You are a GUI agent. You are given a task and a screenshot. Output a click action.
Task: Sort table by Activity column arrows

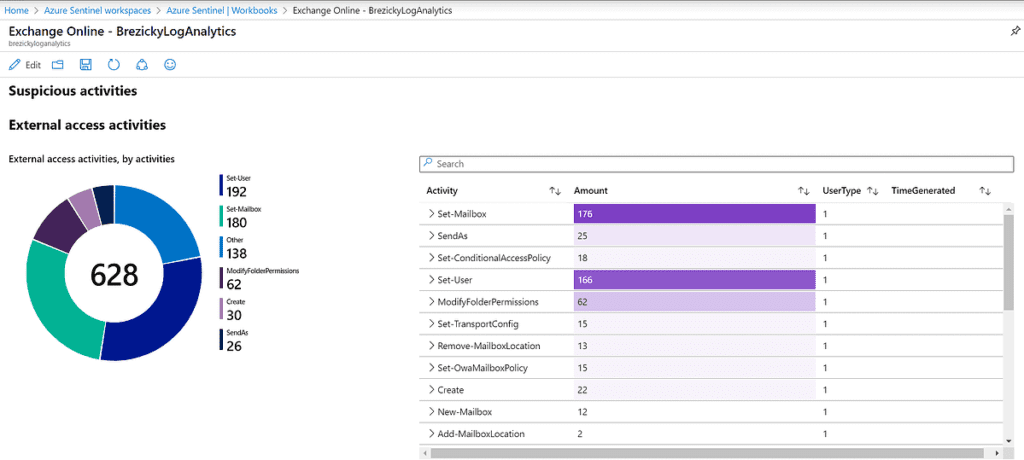pyautogui.click(x=555, y=191)
